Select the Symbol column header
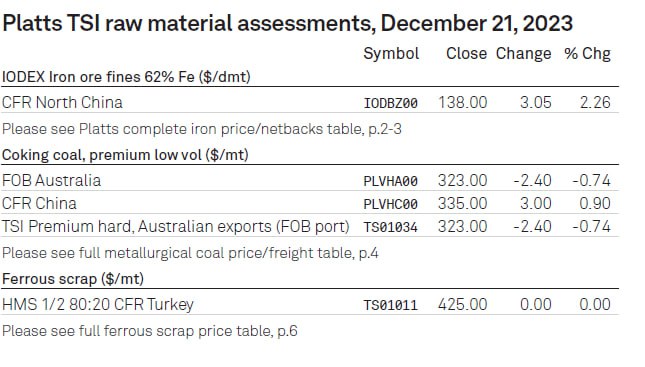The width and height of the screenshot is (645, 367). 391,54
